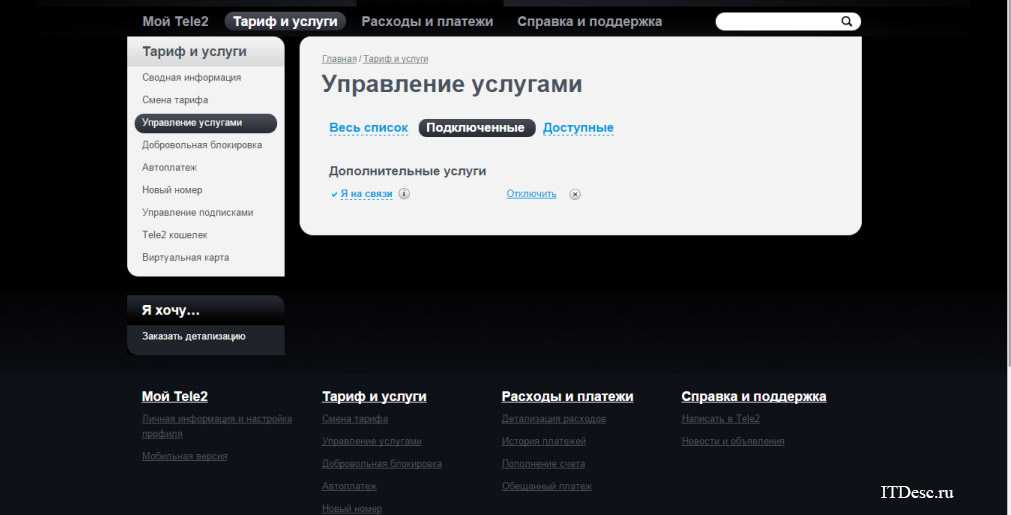Click the search magnifier icon
This screenshot has height=515, width=1011.
pyautogui.click(x=847, y=21)
